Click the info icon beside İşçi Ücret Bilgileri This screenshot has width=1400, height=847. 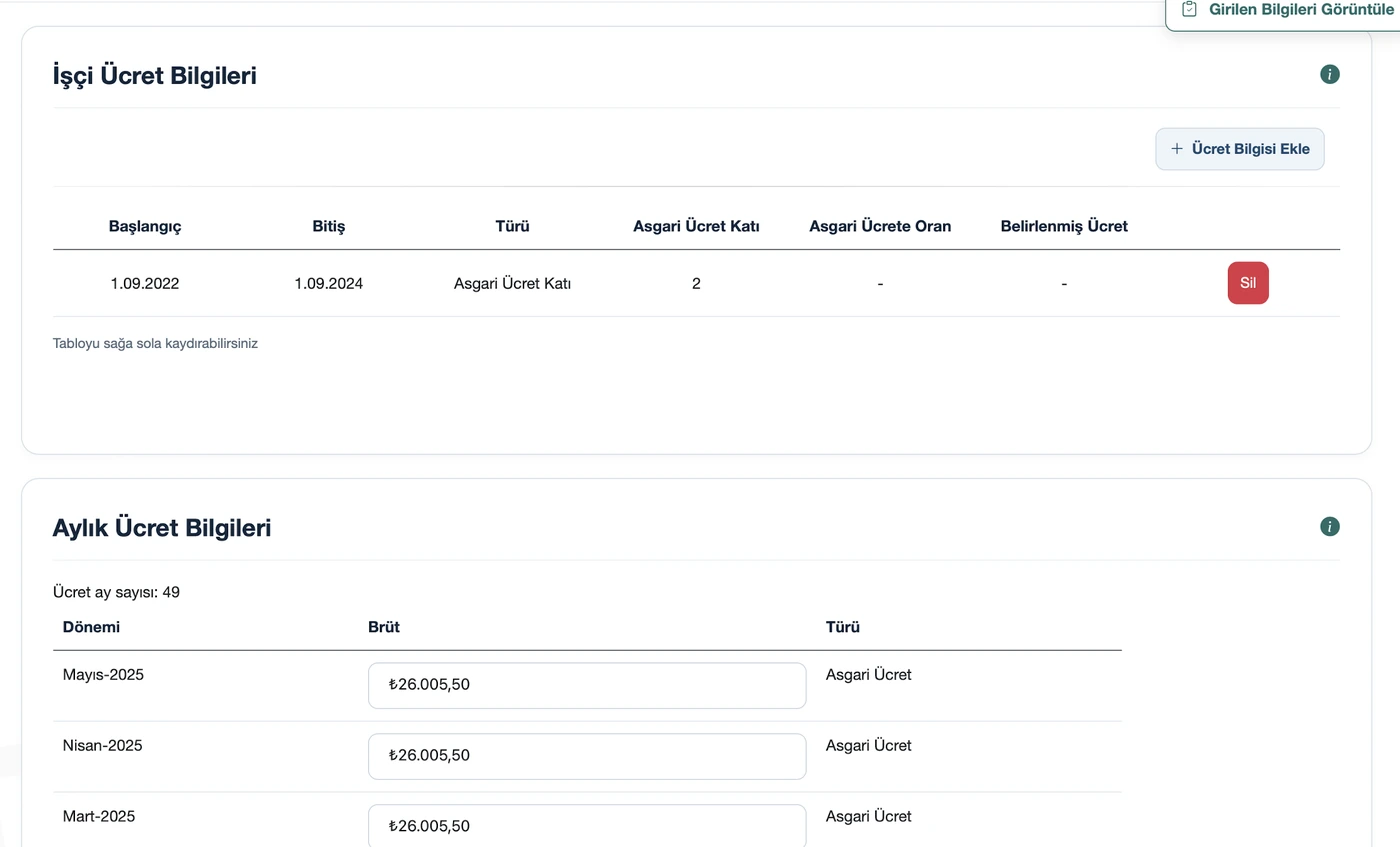(1329, 74)
